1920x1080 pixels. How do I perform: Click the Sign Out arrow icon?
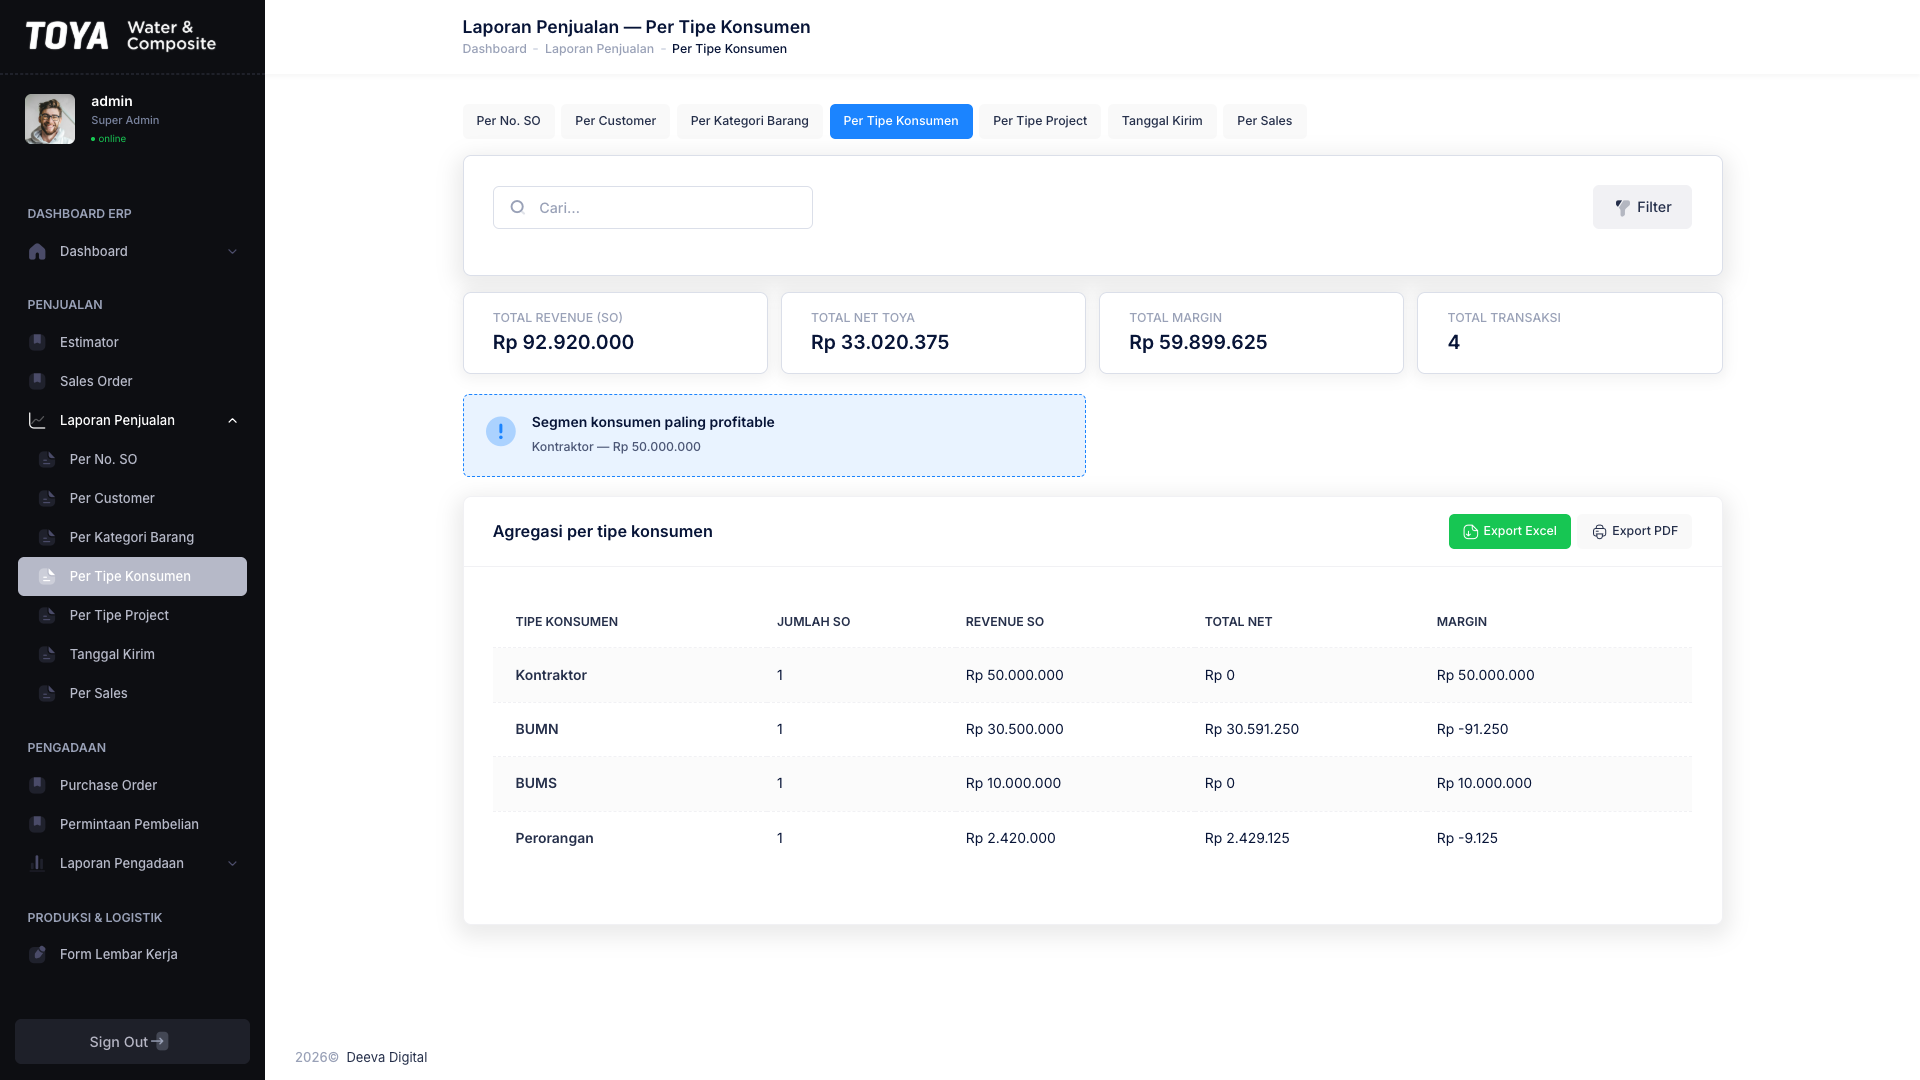pyautogui.click(x=160, y=1041)
